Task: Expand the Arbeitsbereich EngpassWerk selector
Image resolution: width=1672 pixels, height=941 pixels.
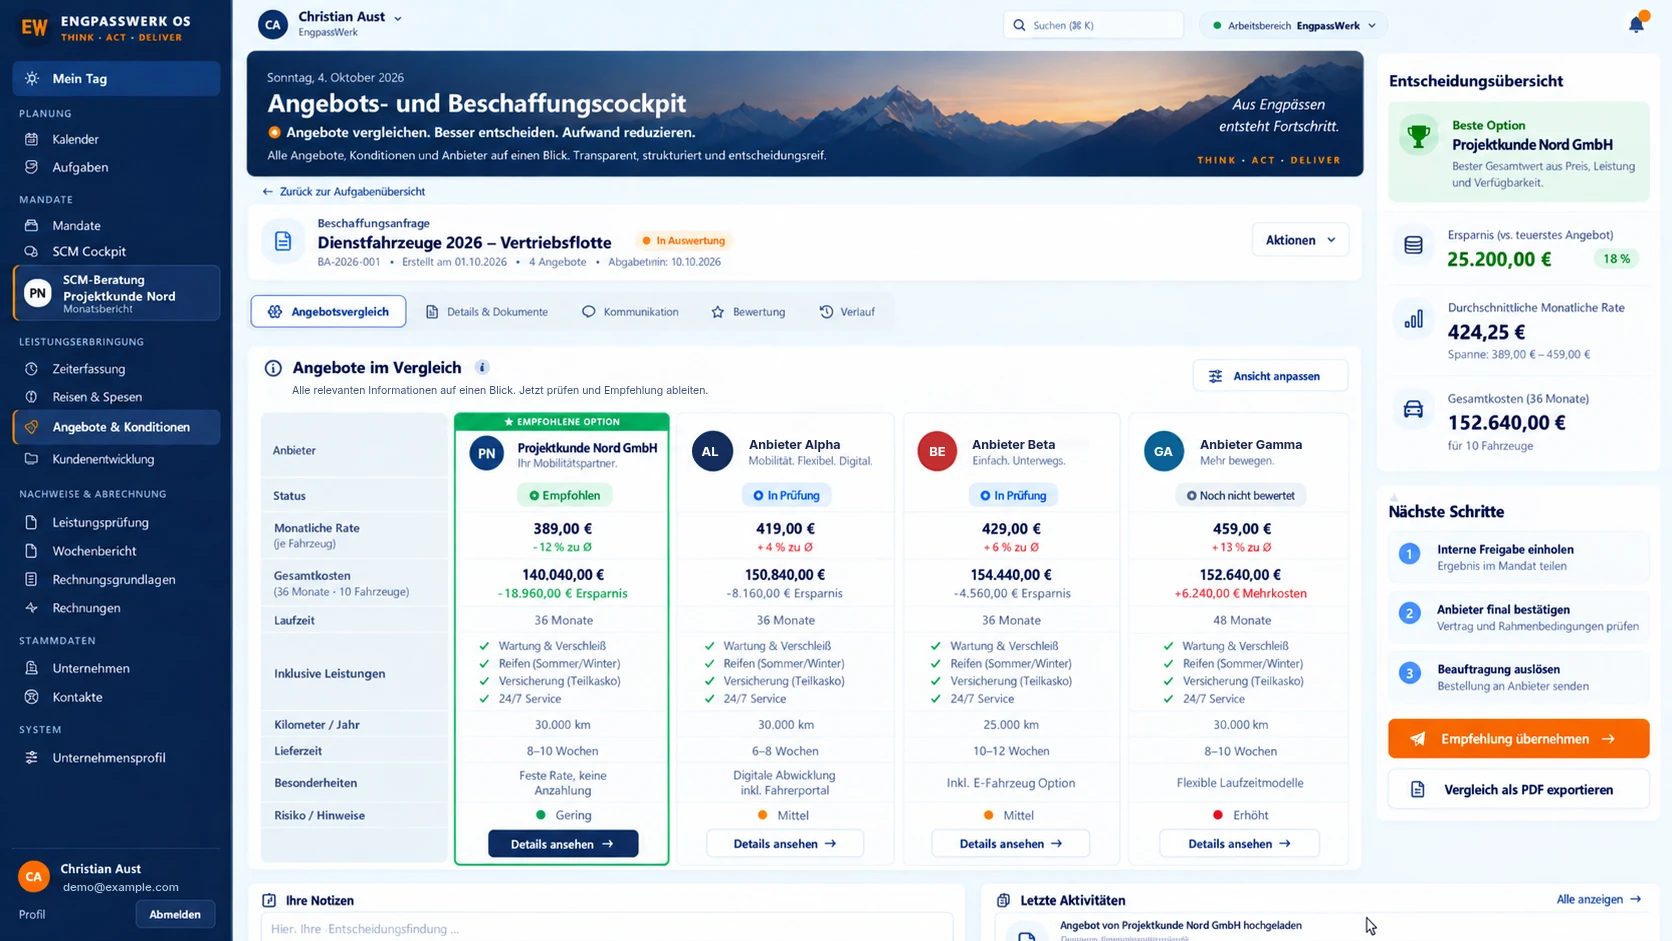Action: [x=1295, y=25]
